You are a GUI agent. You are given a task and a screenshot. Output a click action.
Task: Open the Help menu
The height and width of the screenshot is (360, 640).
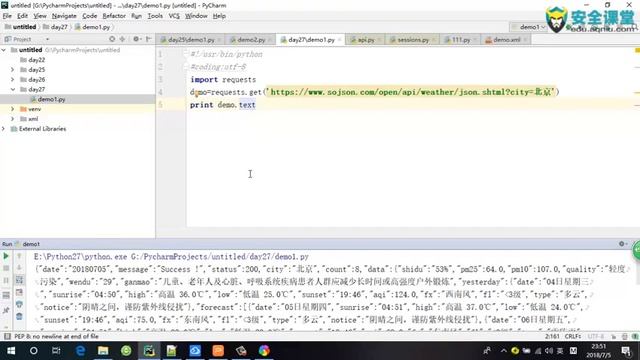(219, 16)
